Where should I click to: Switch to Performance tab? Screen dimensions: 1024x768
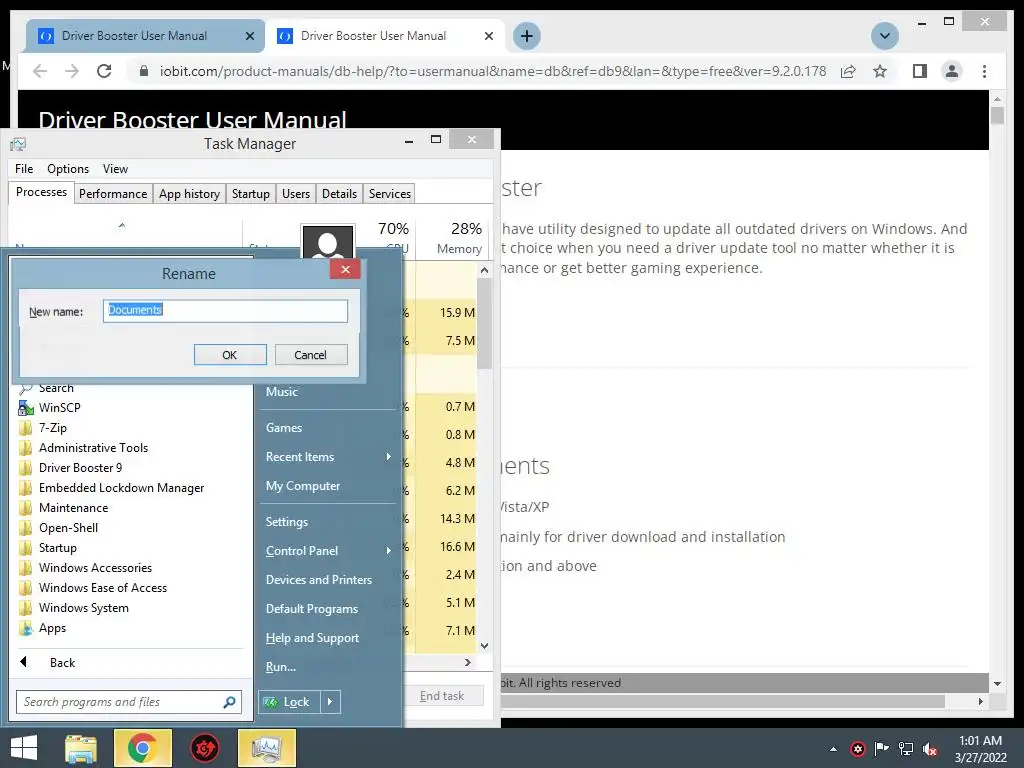(113, 194)
